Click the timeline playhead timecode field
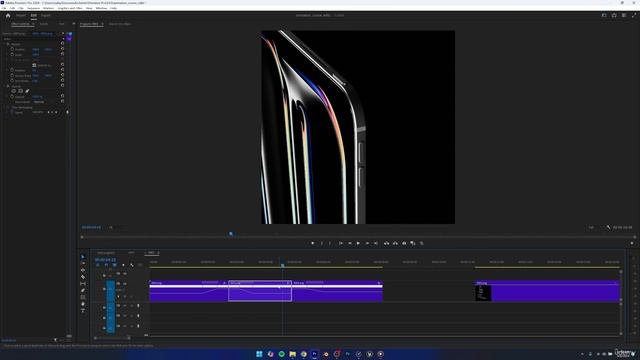This screenshot has height=360, width=640. click(105, 260)
